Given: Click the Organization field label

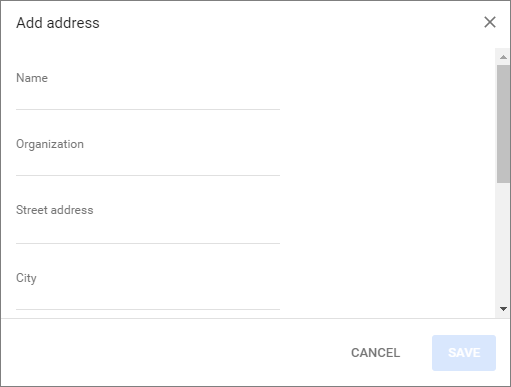Looking at the screenshot, I should pyautogui.click(x=50, y=144).
